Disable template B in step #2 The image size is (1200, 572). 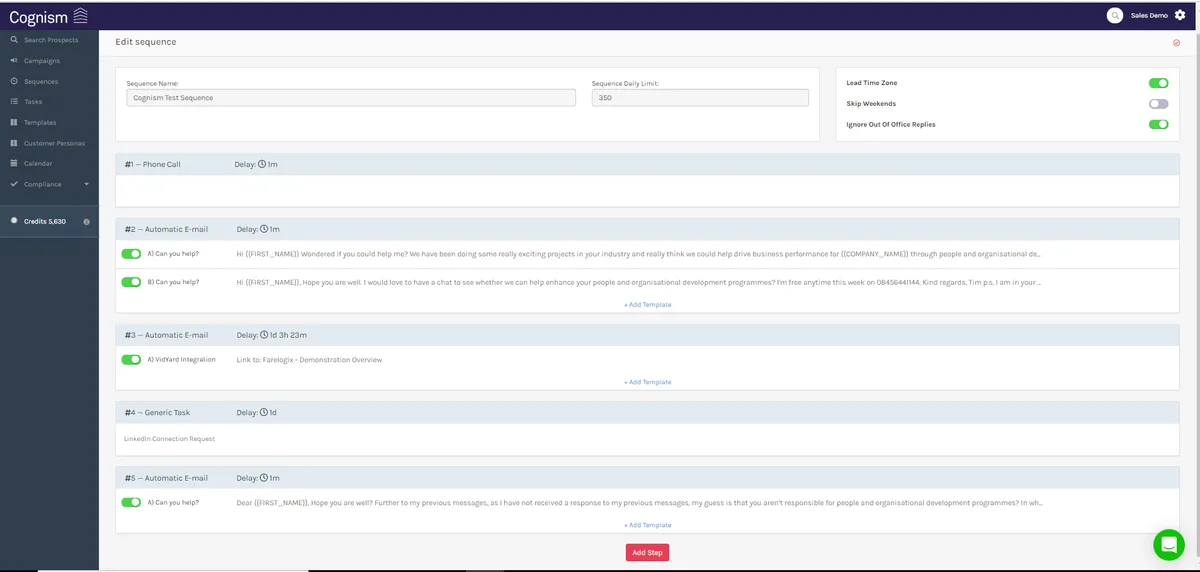coord(131,282)
